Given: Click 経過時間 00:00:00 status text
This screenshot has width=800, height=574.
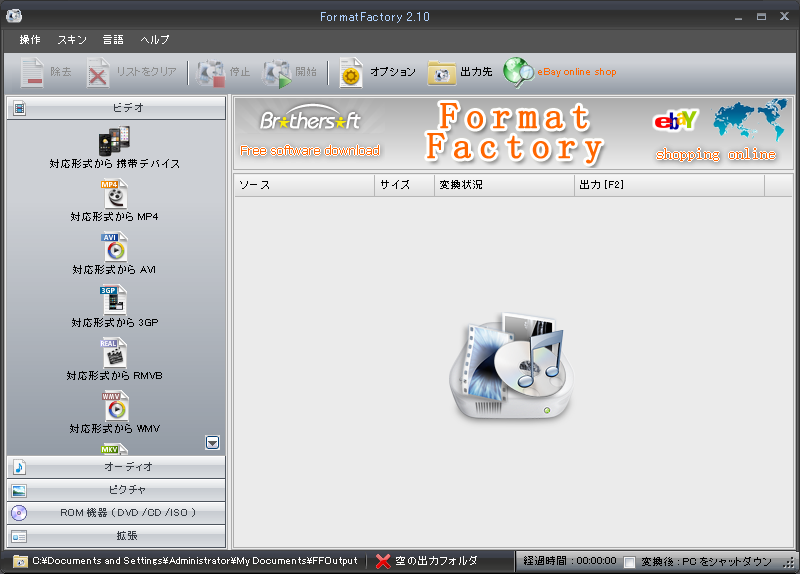Looking at the screenshot, I should 570,561.
